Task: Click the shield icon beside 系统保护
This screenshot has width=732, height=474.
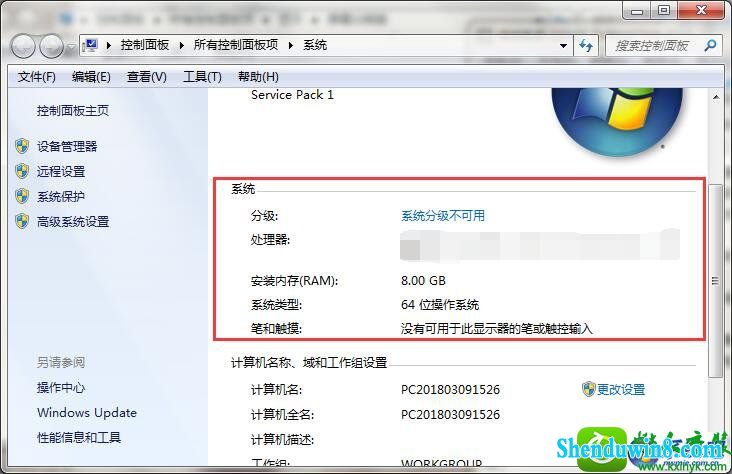Action: click(x=22, y=196)
